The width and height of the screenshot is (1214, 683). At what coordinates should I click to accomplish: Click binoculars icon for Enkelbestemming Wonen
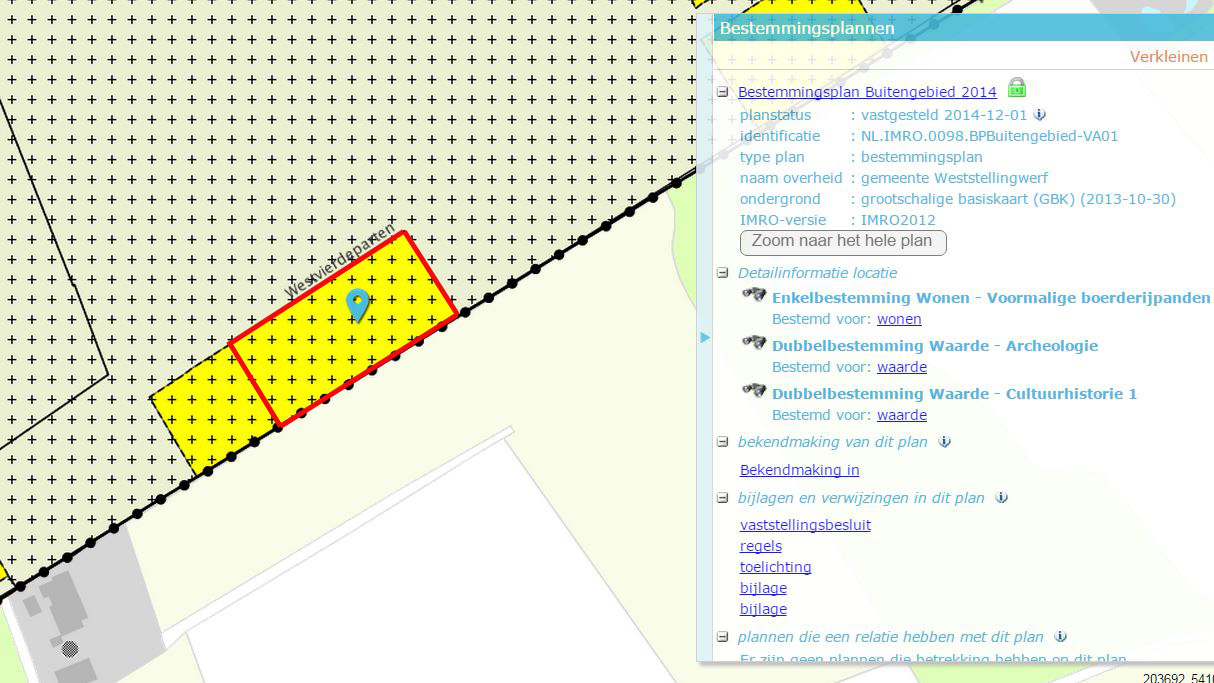(x=754, y=295)
